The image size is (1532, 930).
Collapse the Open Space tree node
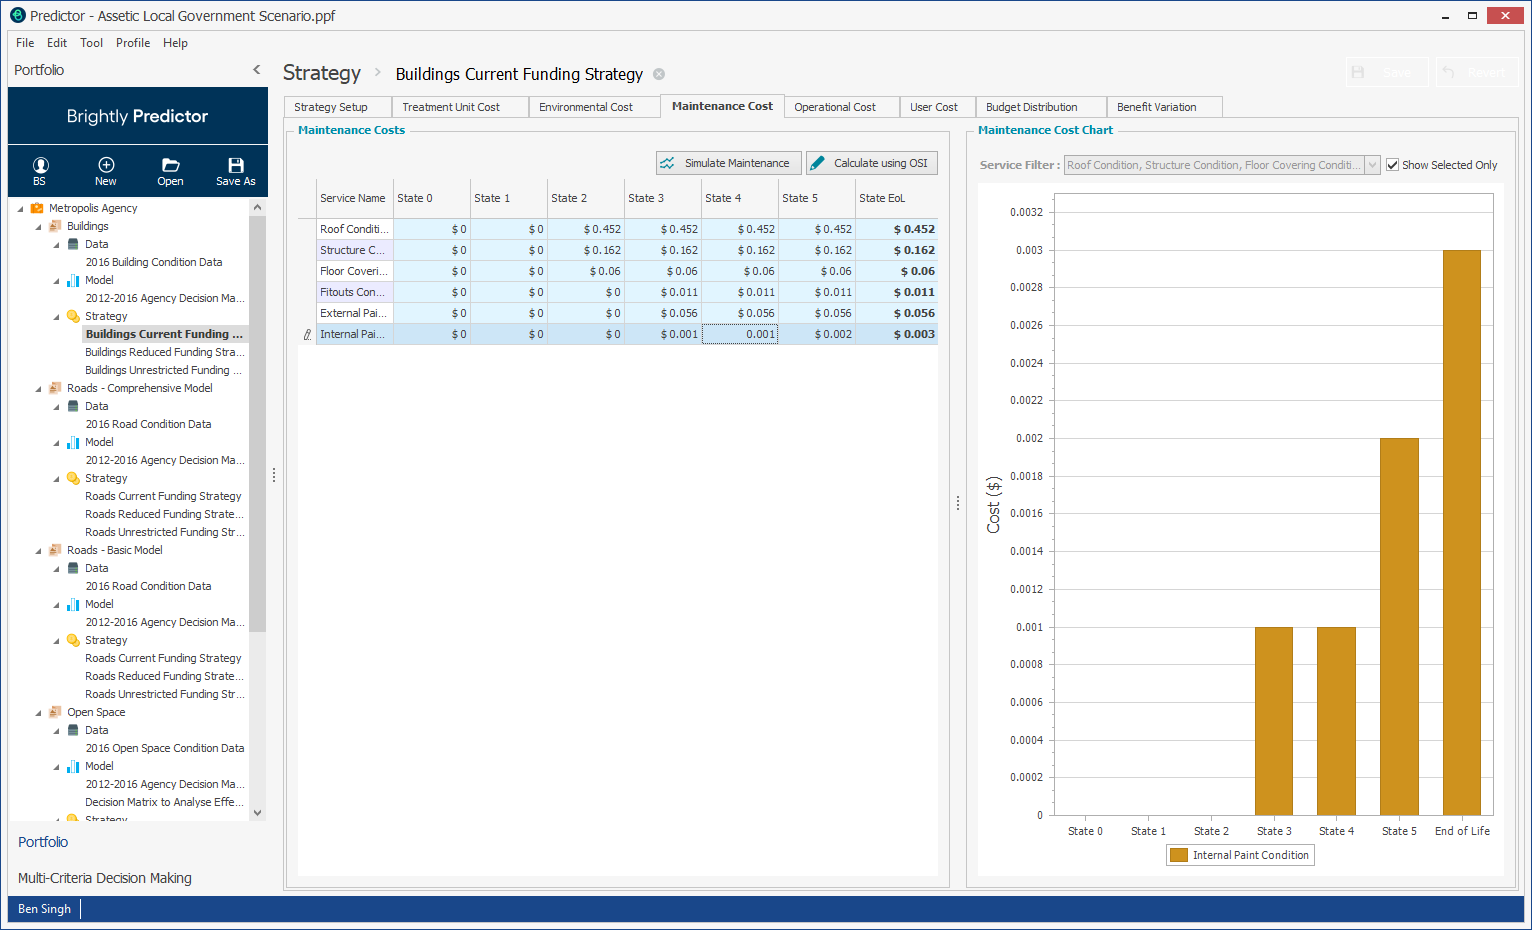pyautogui.click(x=38, y=713)
